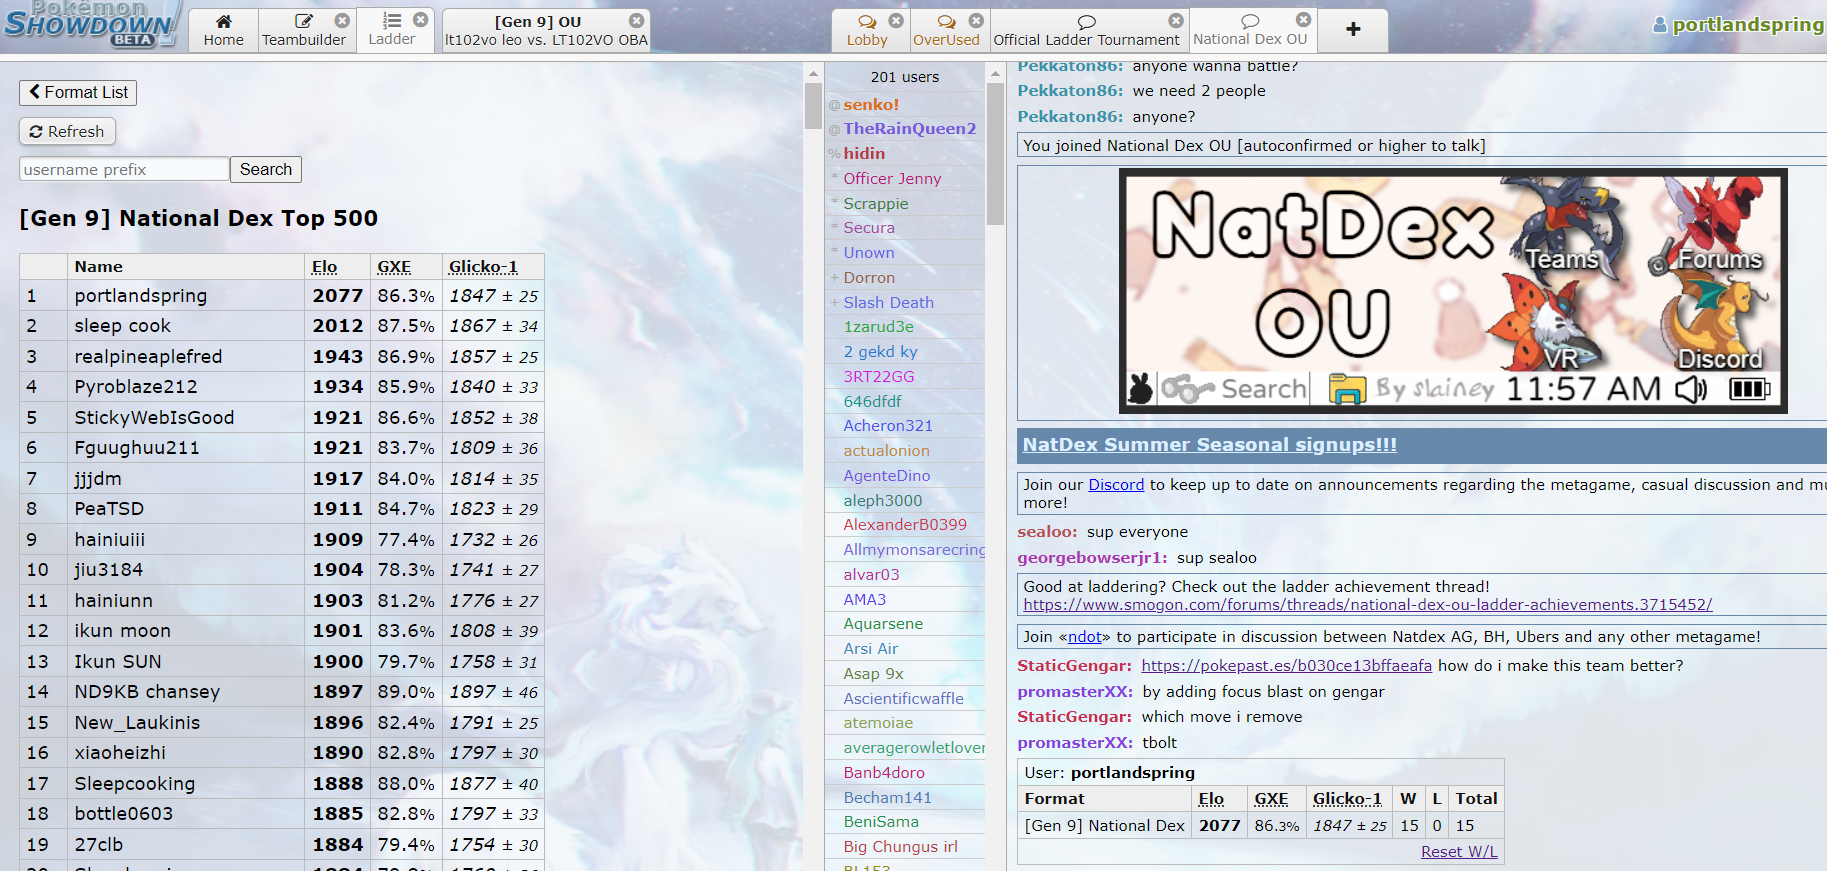The width and height of the screenshot is (1827, 871).
Task: Click the speaker icon in NatDex banner
Action: 1691,388
